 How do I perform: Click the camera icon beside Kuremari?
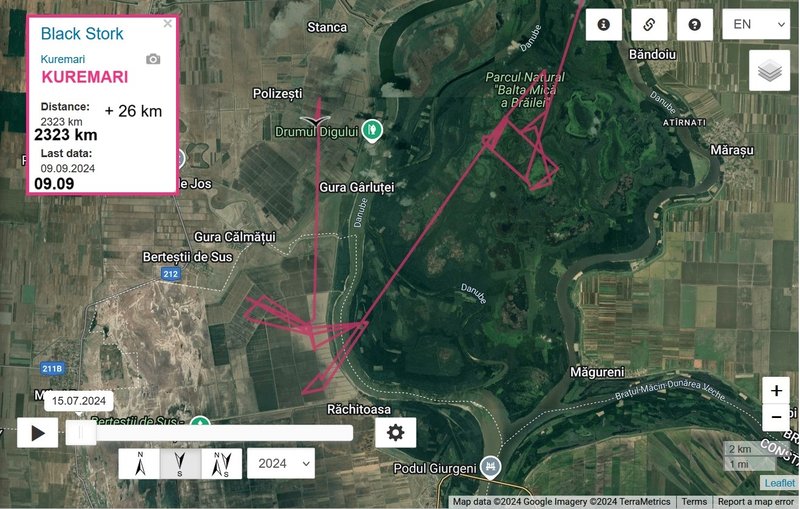click(153, 59)
